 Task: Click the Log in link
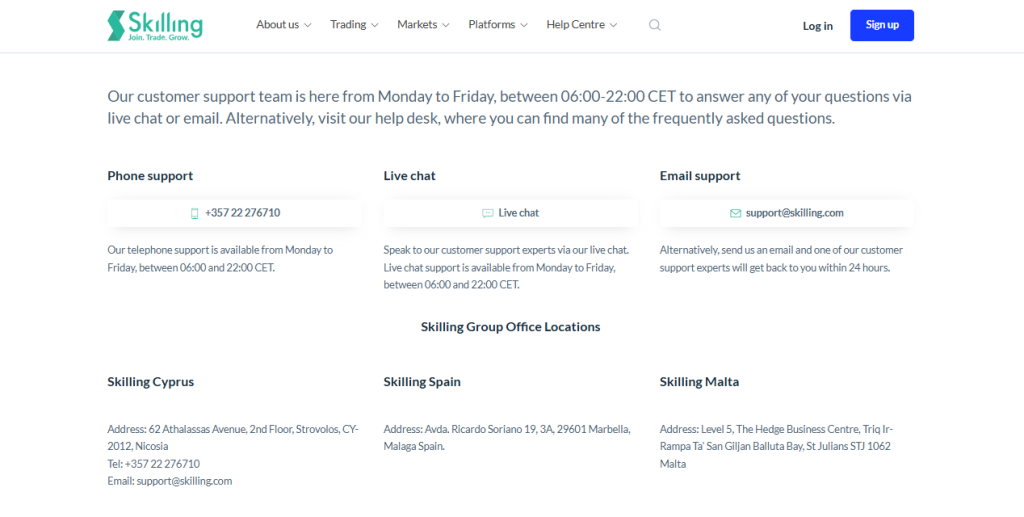click(817, 26)
